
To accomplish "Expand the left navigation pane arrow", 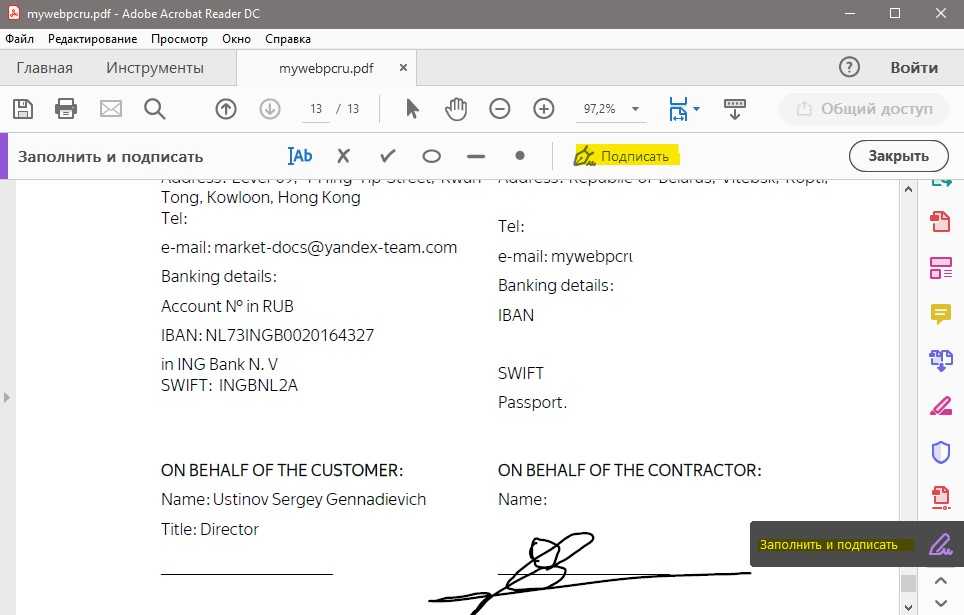I will [x=6, y=397].
